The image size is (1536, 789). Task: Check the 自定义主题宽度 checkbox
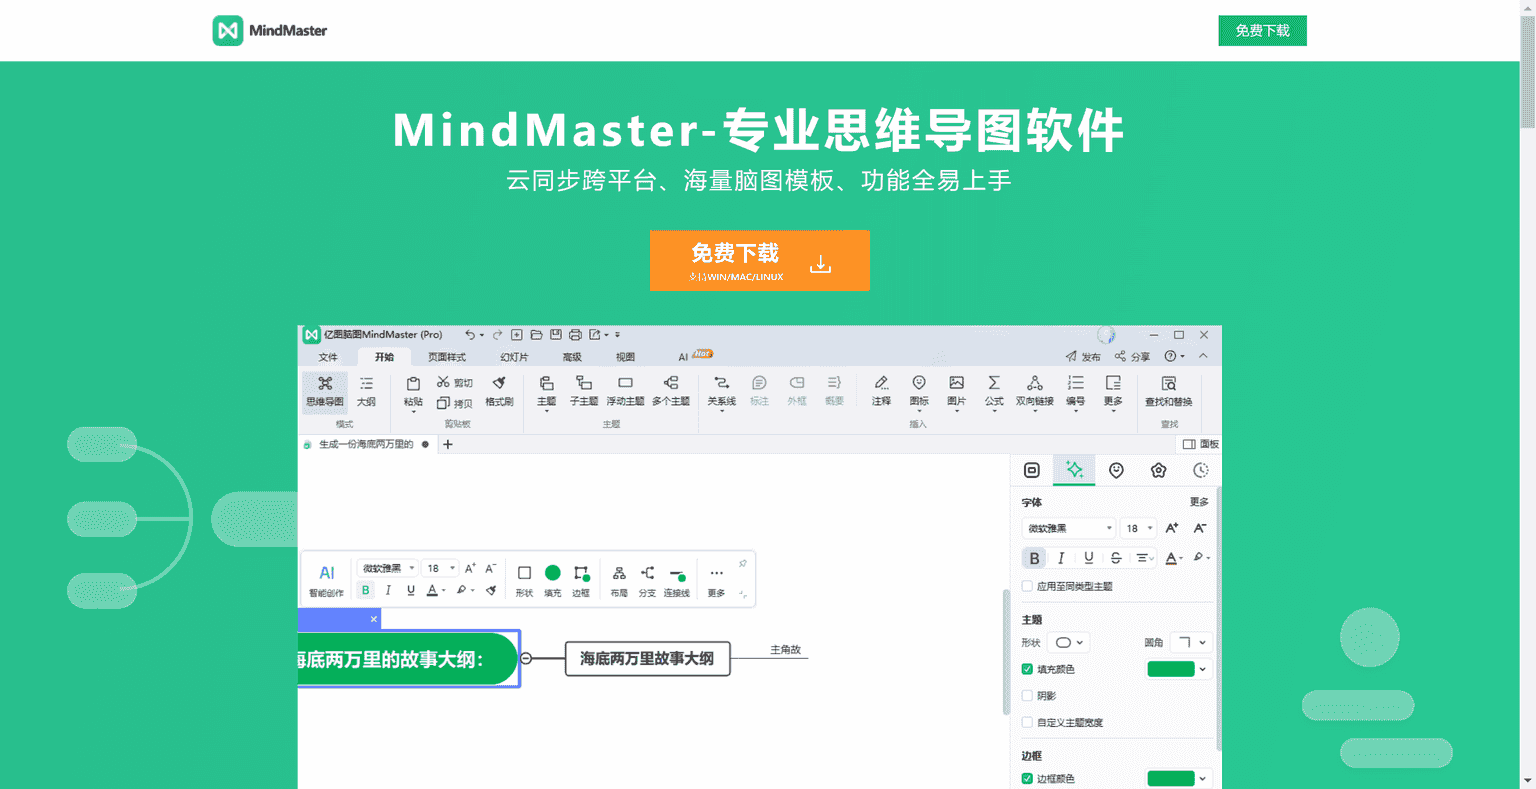click(x=1027, y=722)
